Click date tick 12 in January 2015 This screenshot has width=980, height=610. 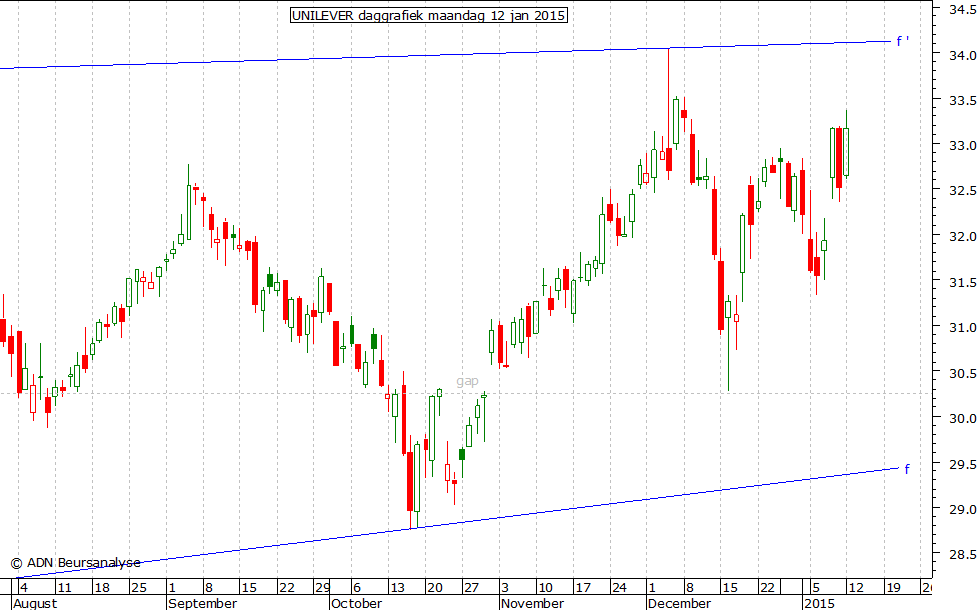(856, 588)
